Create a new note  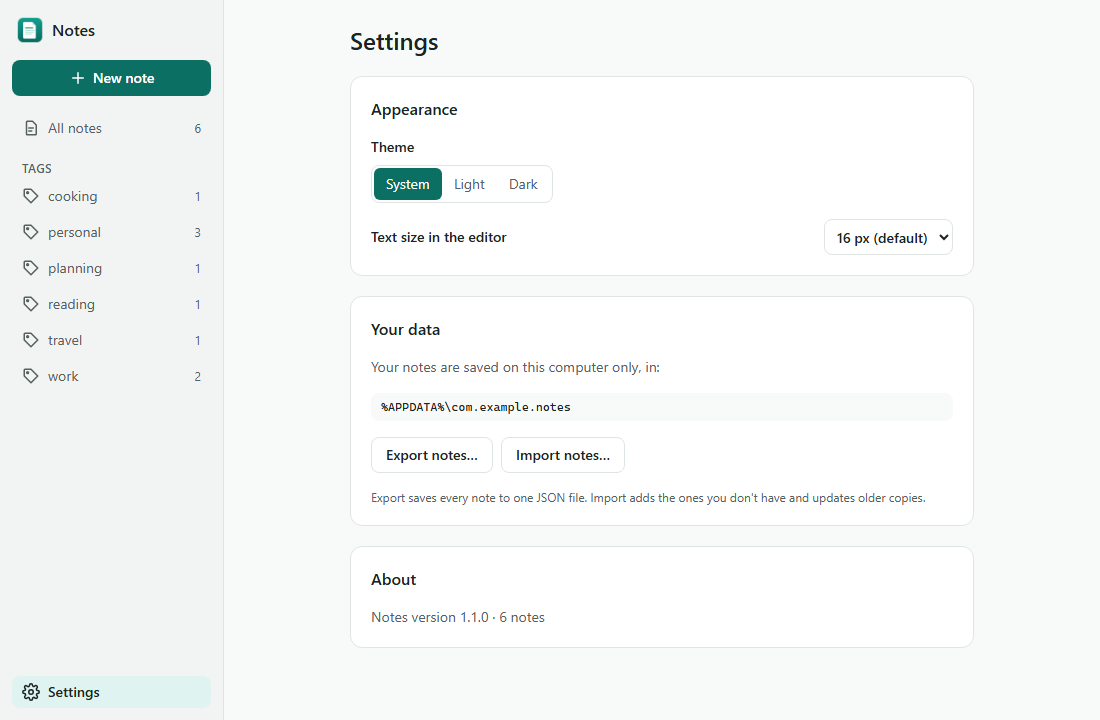pyautogui.click(x=112, y=78)
